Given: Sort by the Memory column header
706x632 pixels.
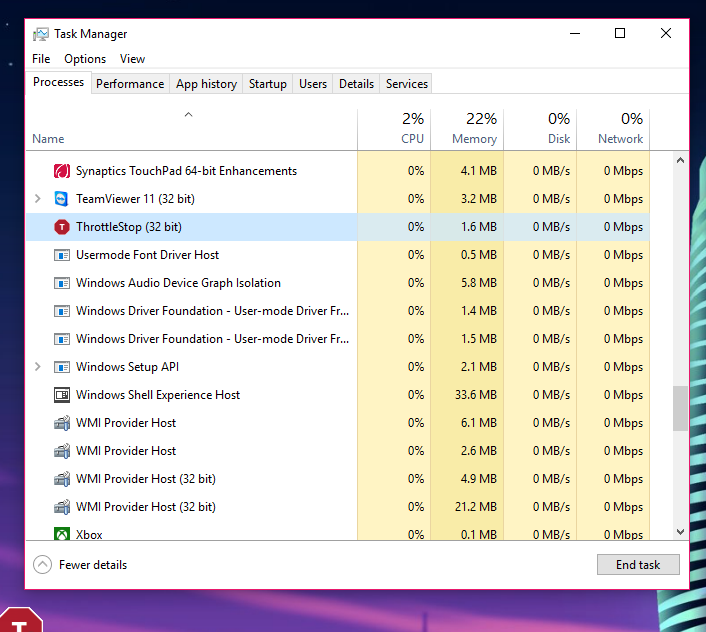Looking at the screenshot, I should [467, 129].
